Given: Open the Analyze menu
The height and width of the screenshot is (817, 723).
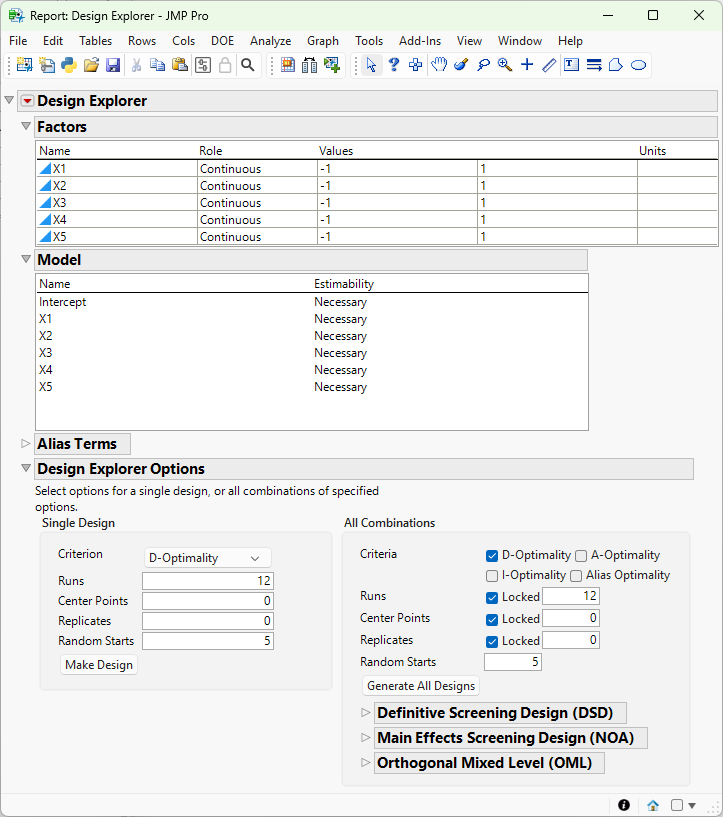Looking at the screenshot, I should [270, 41].
